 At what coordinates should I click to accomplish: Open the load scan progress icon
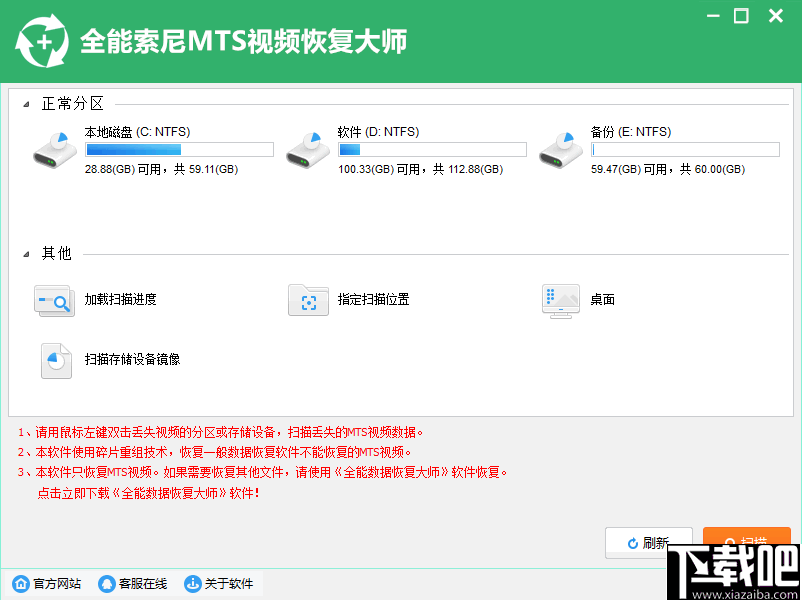(x=54, y=300)
